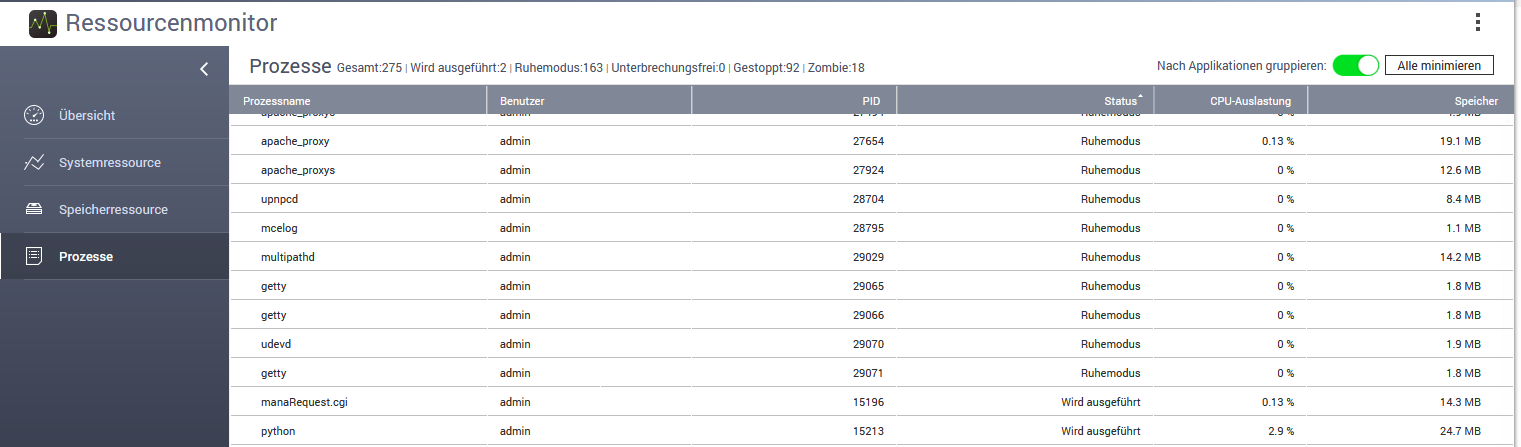The image size is (1521, 447).
Task: Switch to the Systemressource section
Action: click(x=109, y=162)
